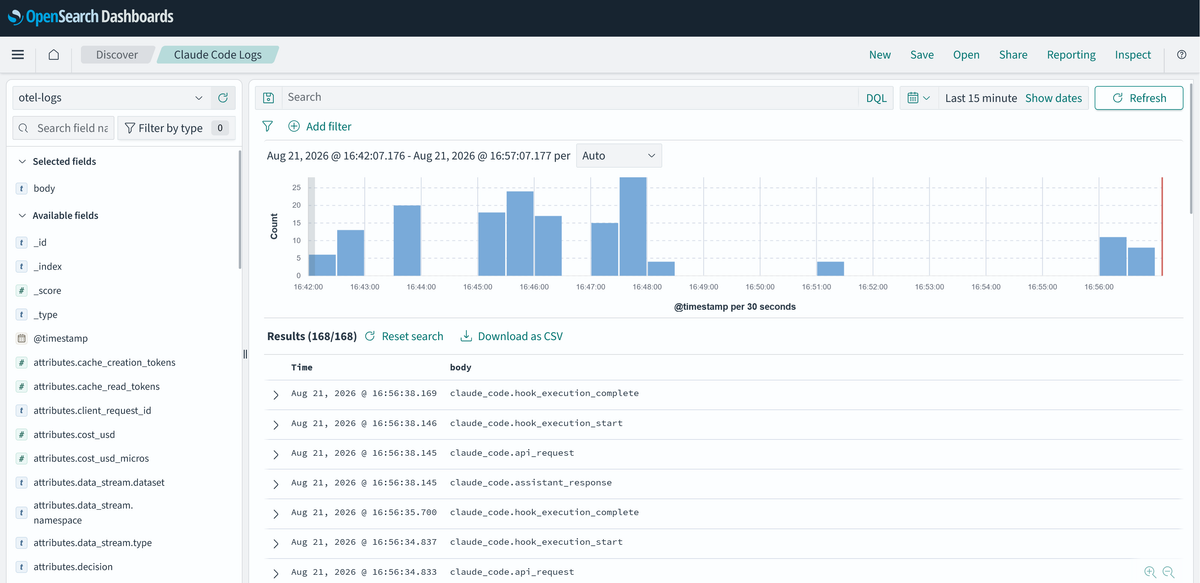Zoom in icon at bottom right
The height and width of the screenshot is (583, 1200).
[x=1150, y=572]
